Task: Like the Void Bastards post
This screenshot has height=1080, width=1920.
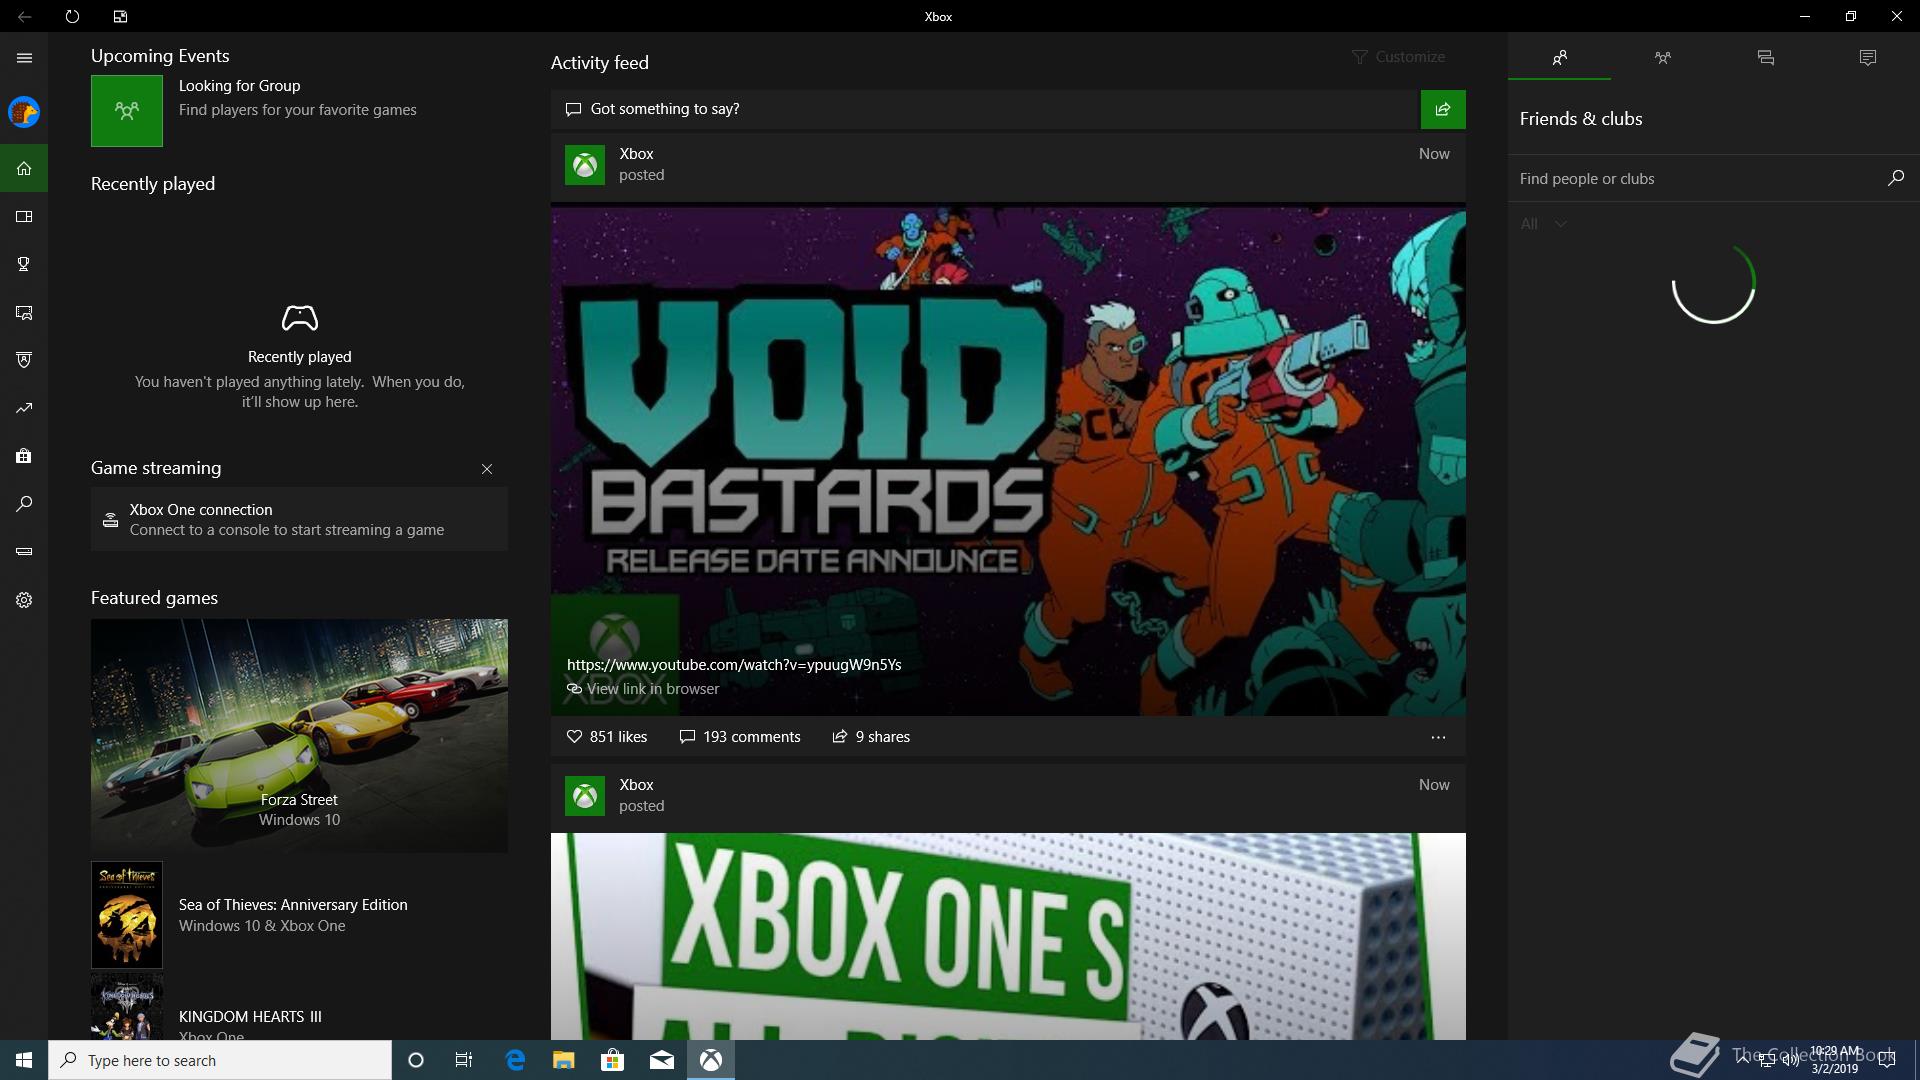Action: coord(607,737)
